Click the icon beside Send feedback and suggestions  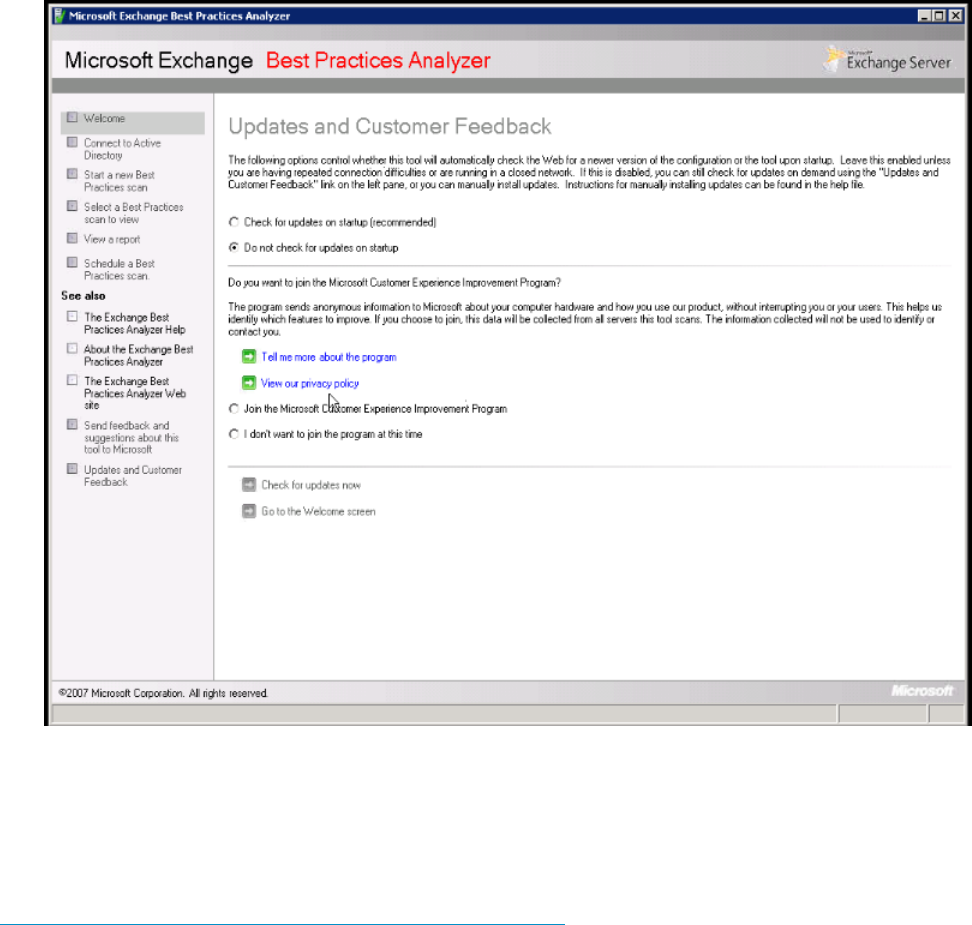click(73, 425)
